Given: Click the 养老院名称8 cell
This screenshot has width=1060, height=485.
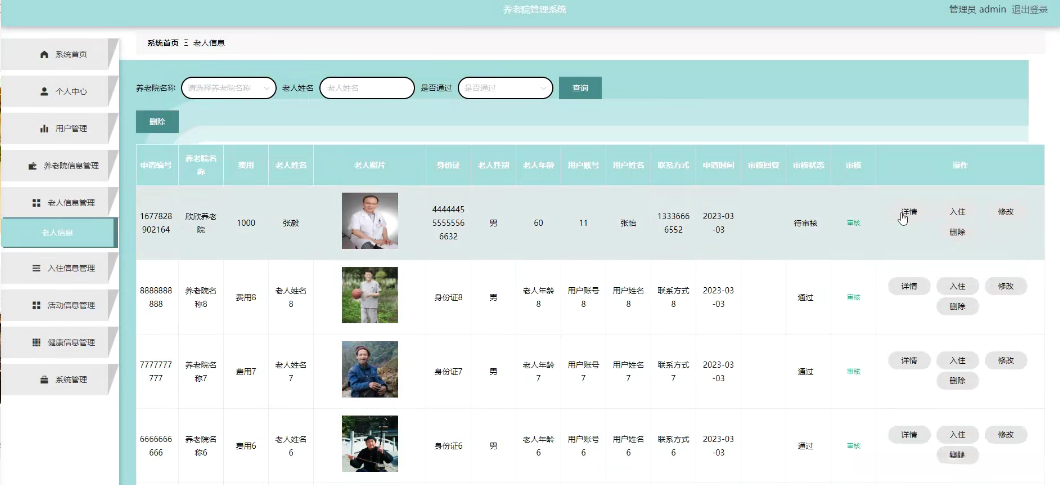Looking at the screenshot, I should coord(201,297).
